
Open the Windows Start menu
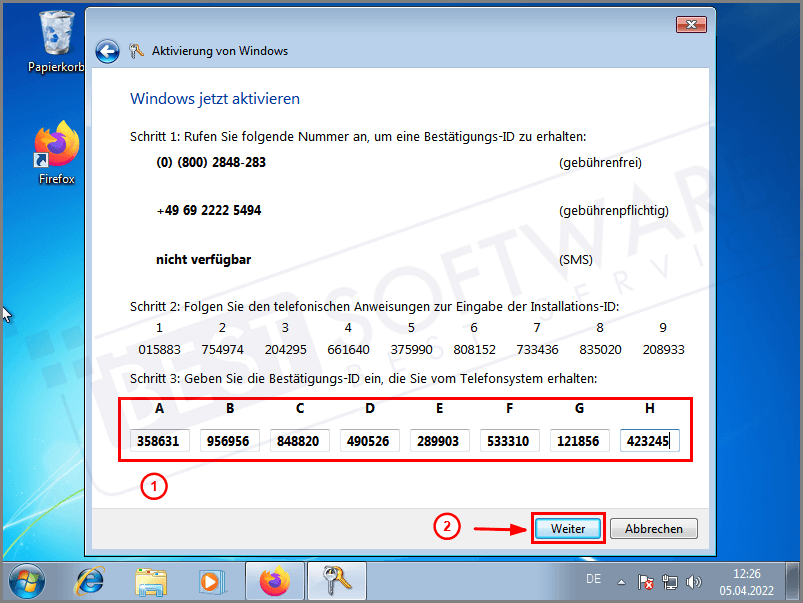pos(26,581)
